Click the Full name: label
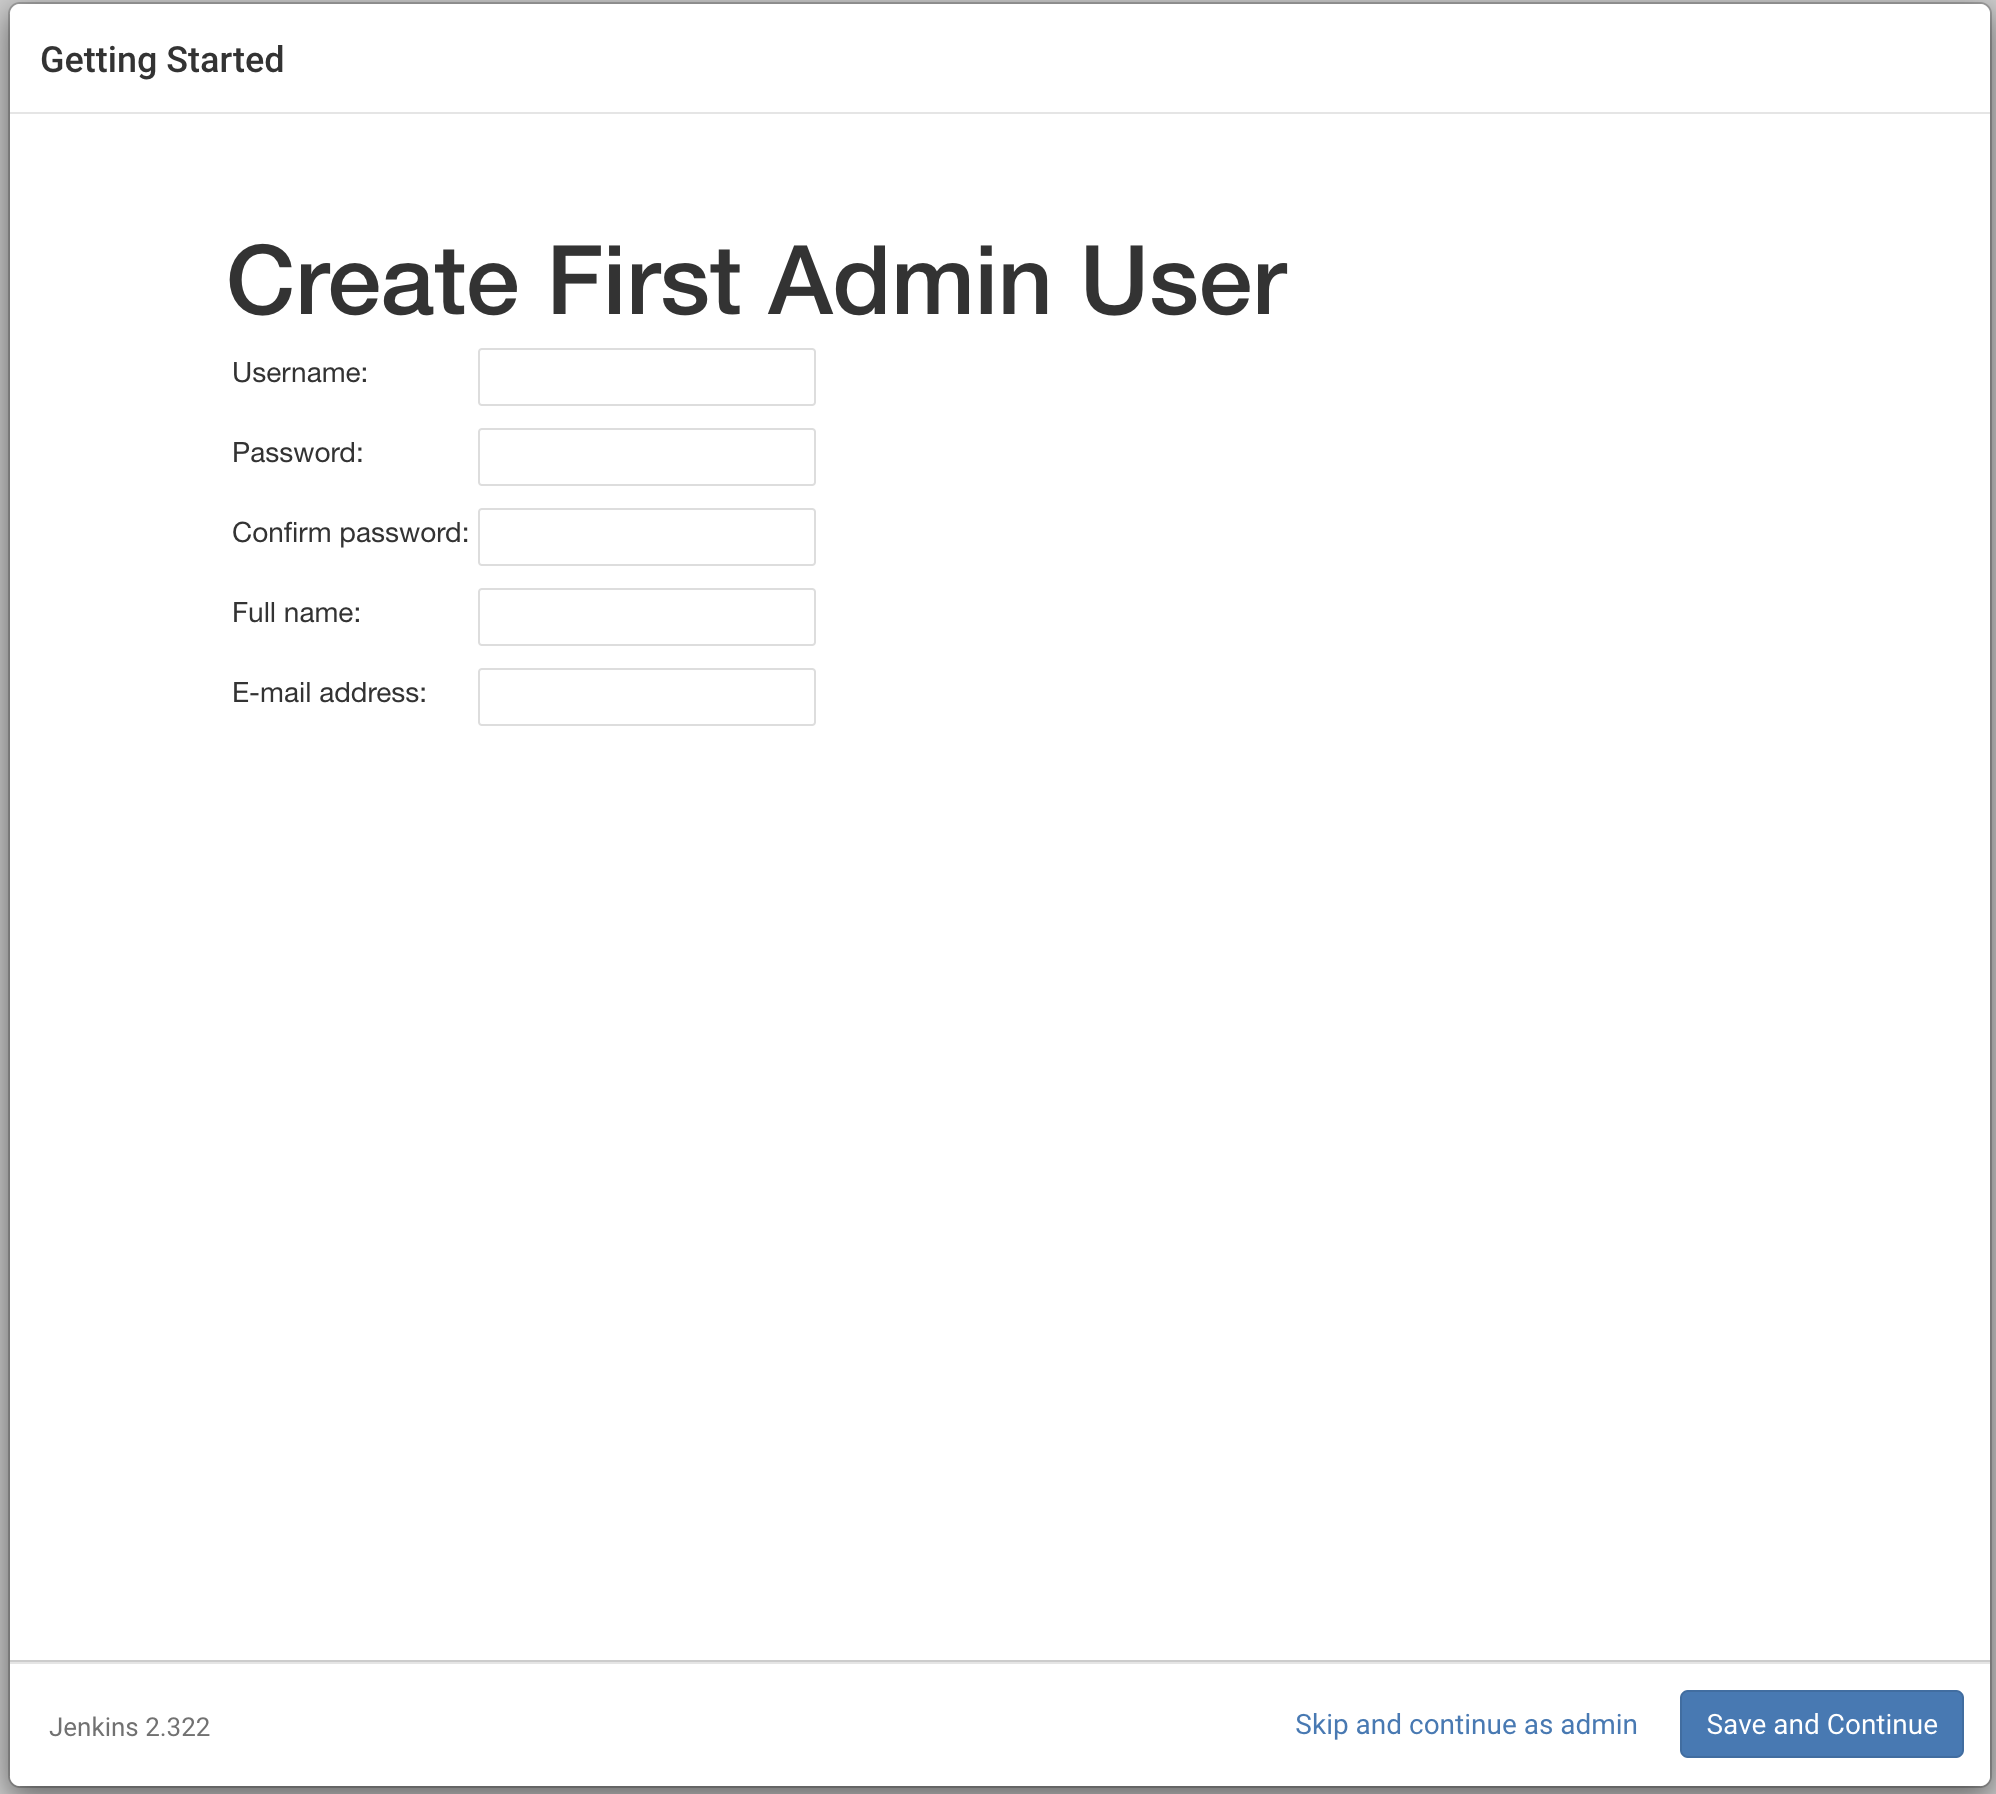This screenshot has width=1996, height=1794. coord(296,613)
